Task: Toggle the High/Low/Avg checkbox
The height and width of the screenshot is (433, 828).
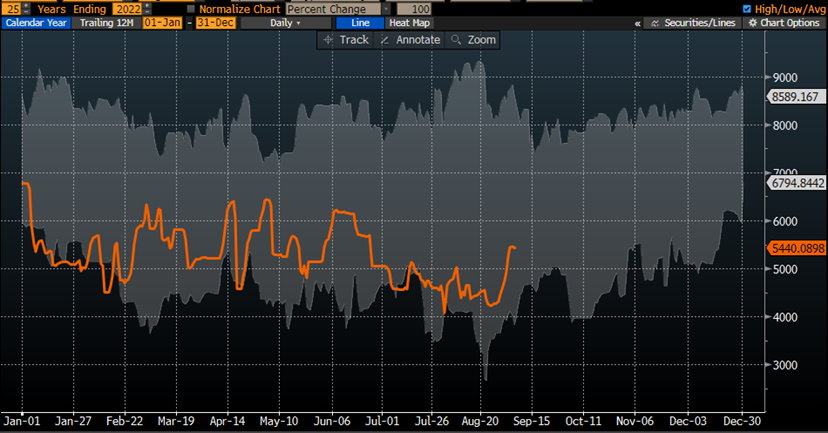Action: (x=748, y=8)
